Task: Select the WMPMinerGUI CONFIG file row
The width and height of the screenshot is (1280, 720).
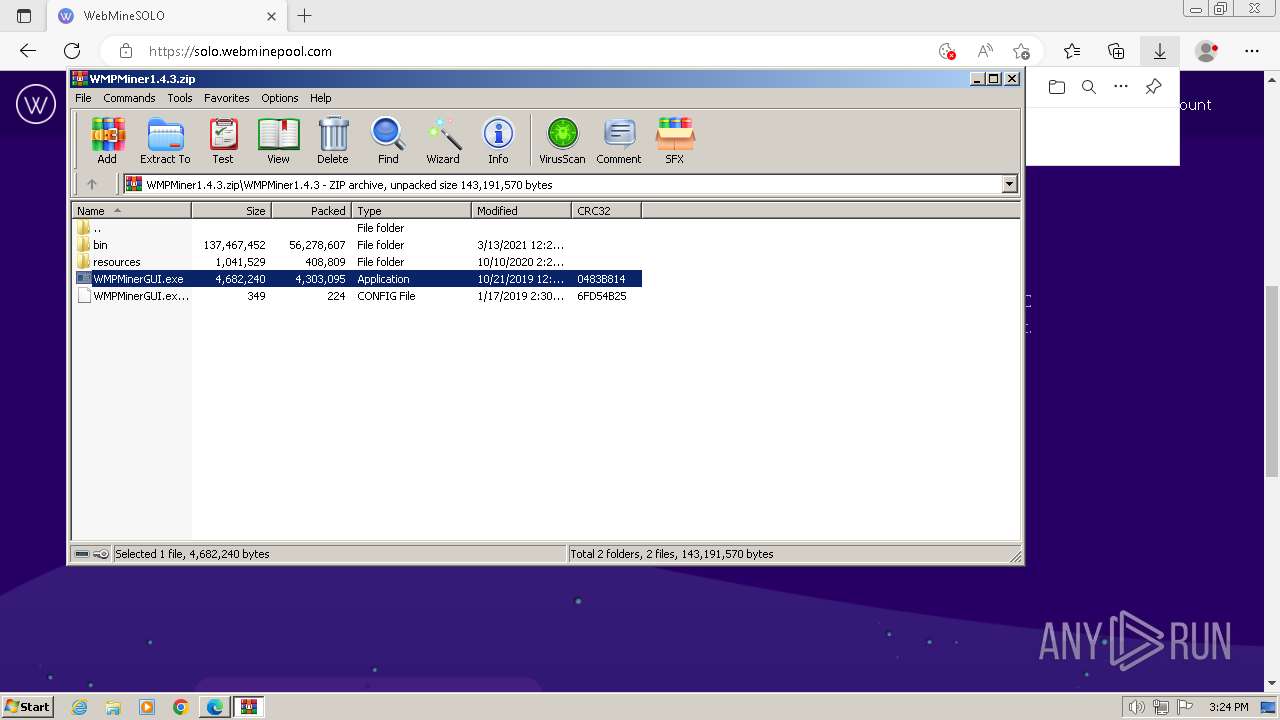Action: [357, 296]
